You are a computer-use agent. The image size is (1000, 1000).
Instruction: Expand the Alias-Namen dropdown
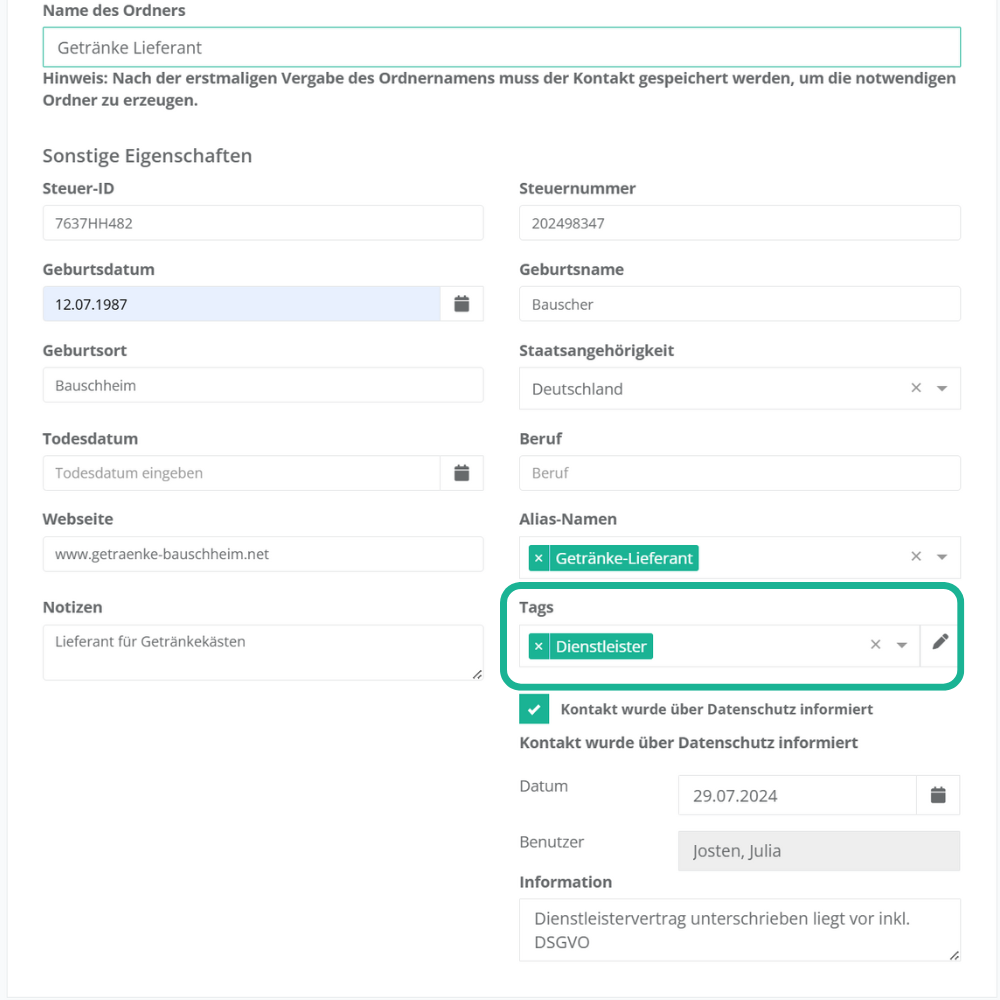point(941,557)
